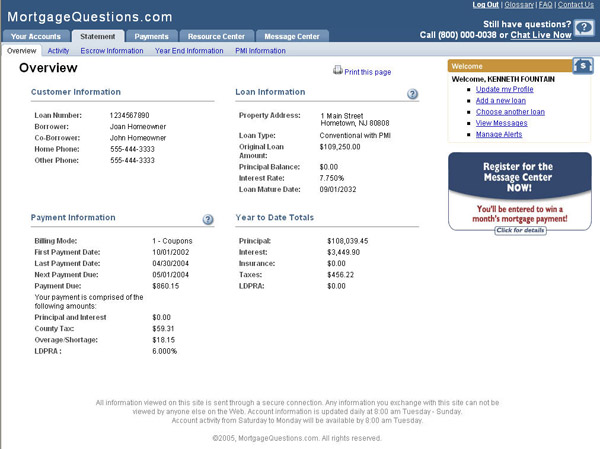The image size is (600, 449).
Task: Click the chat bubble question icon in header
Action: 584,28
